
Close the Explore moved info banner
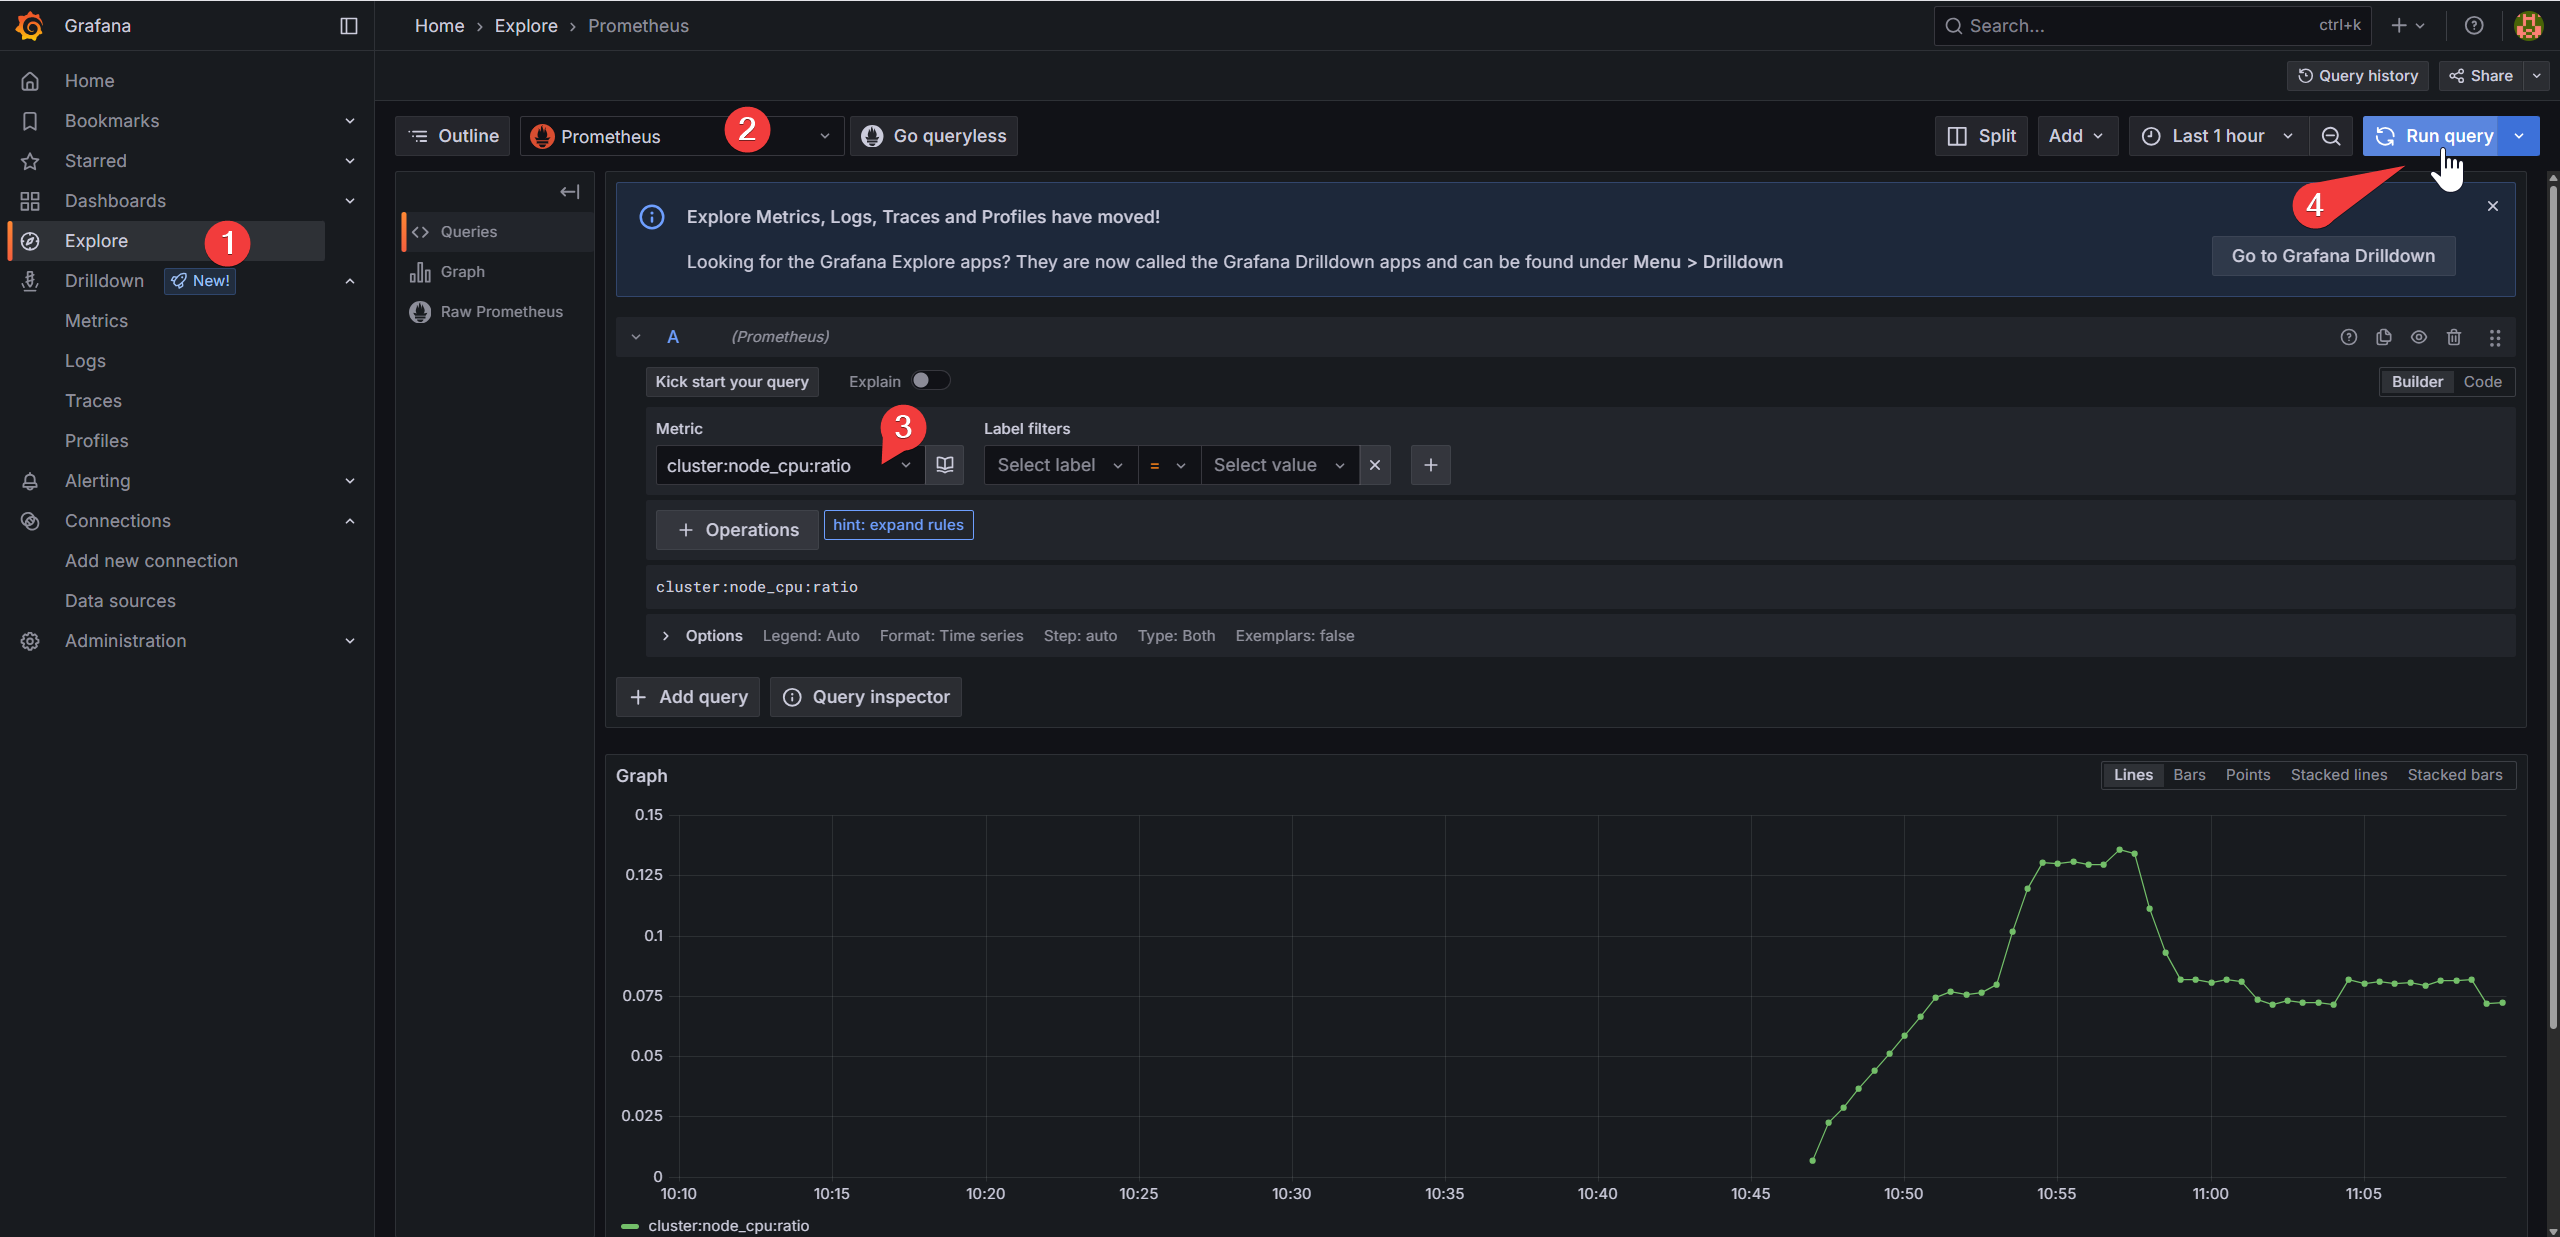(2493, 206)
